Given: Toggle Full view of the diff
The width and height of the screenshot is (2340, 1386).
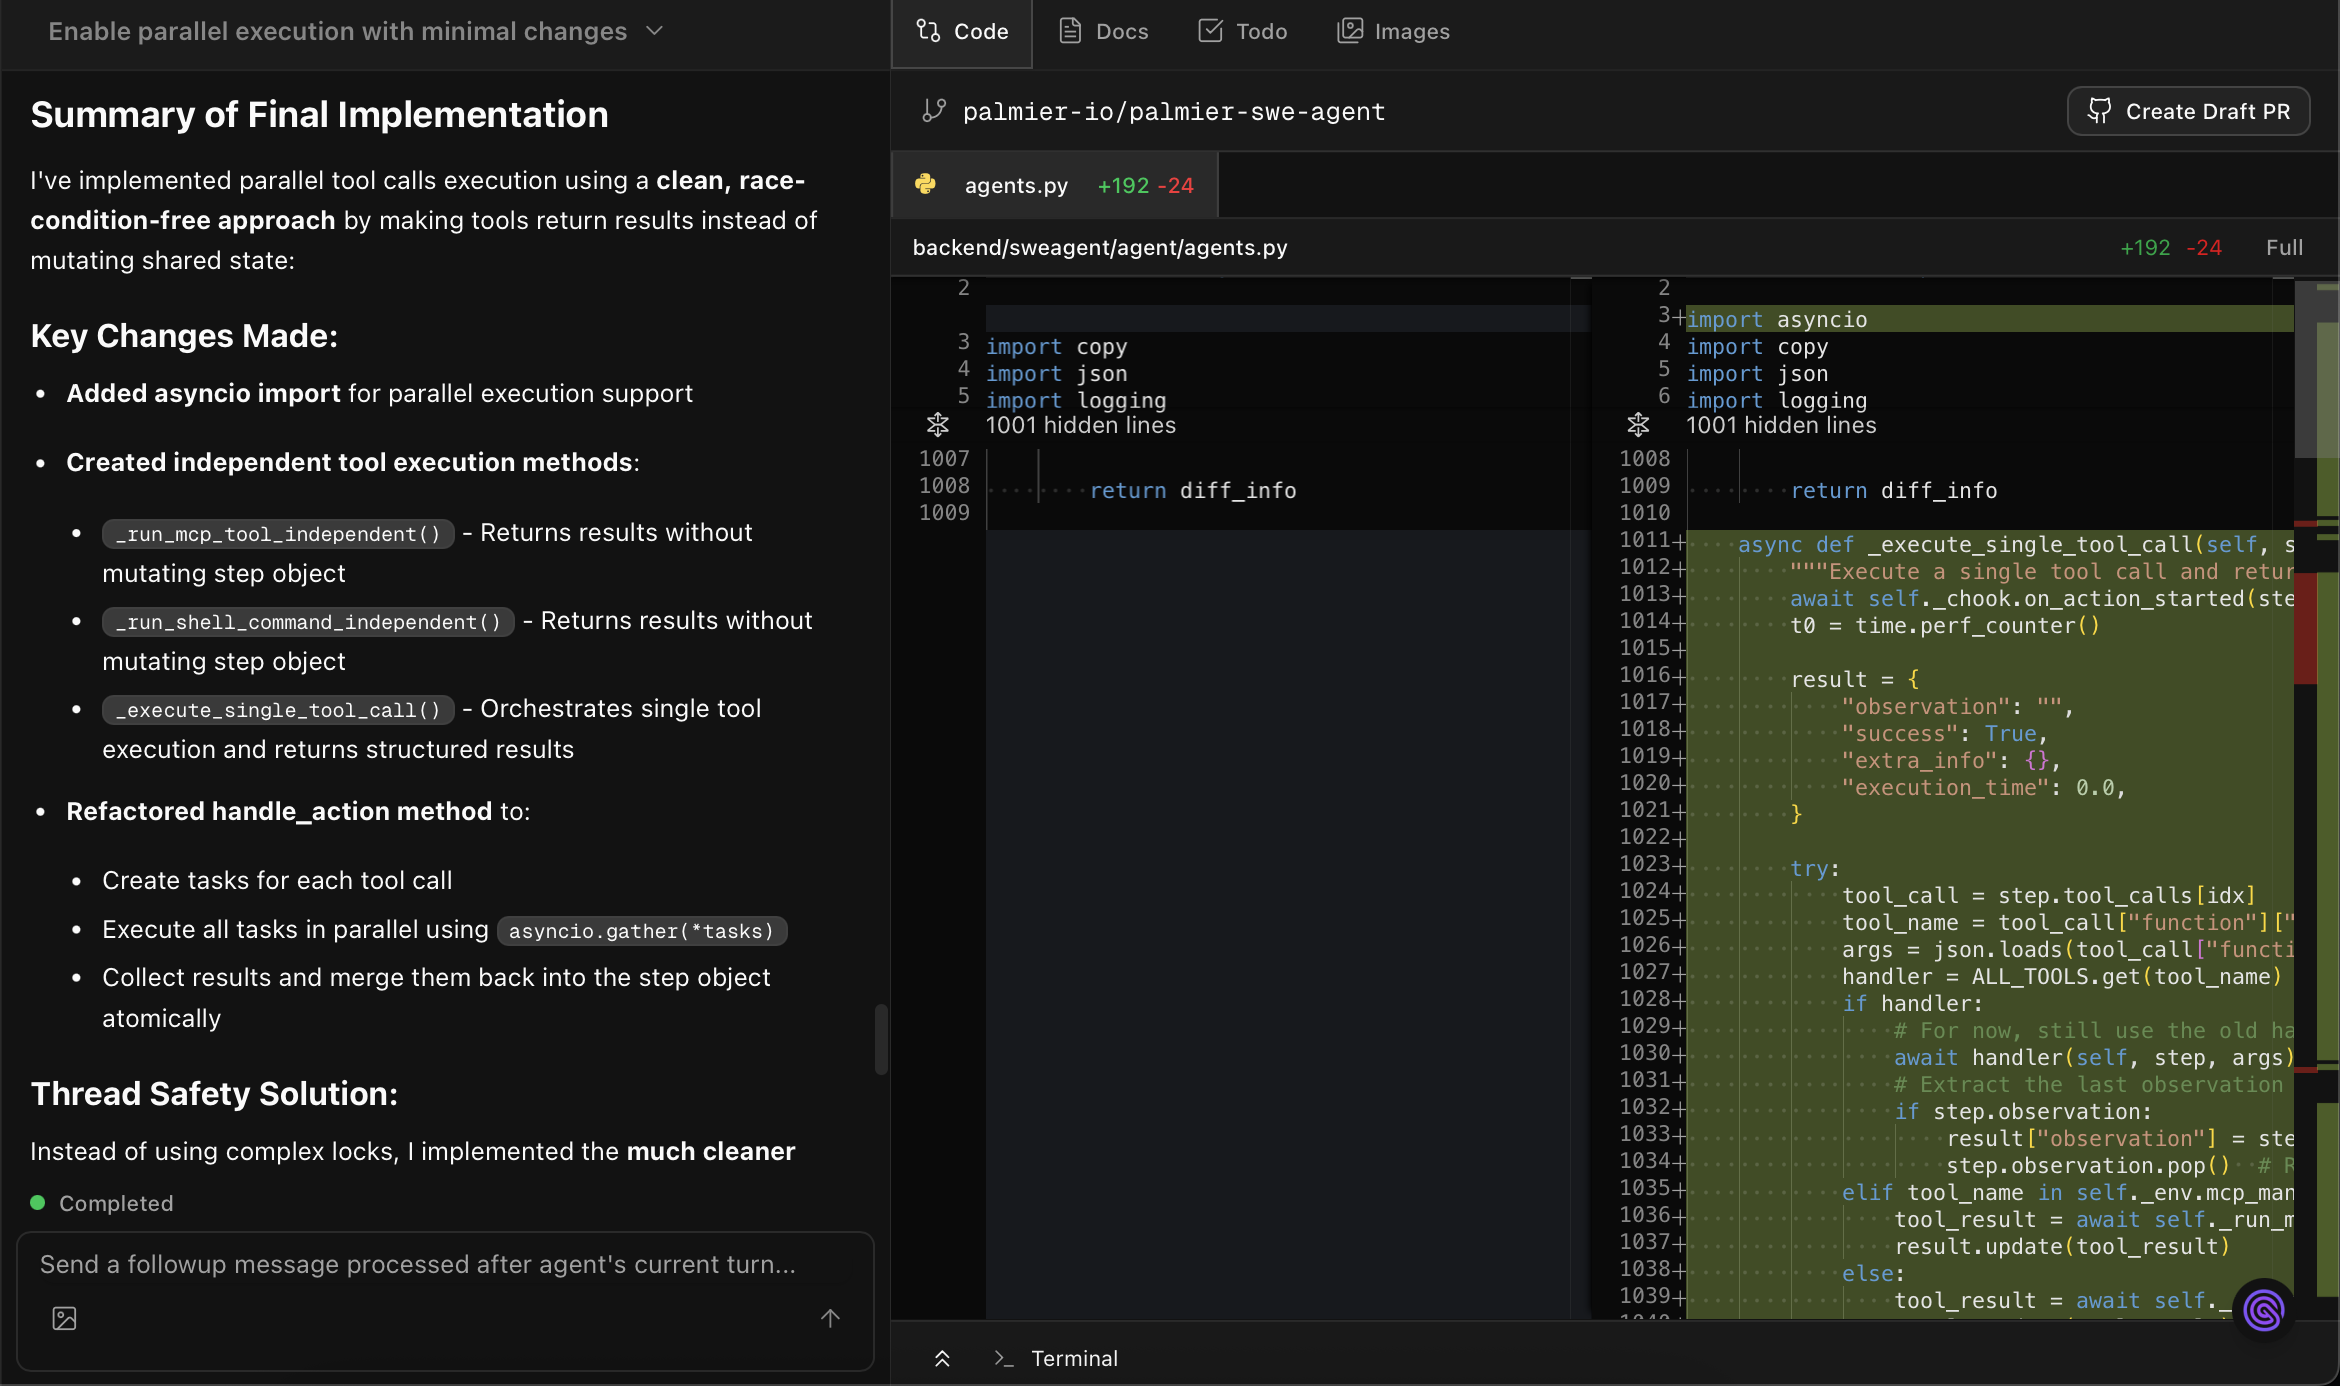Looking at the screenshot, I should (x=2284, y=247).
